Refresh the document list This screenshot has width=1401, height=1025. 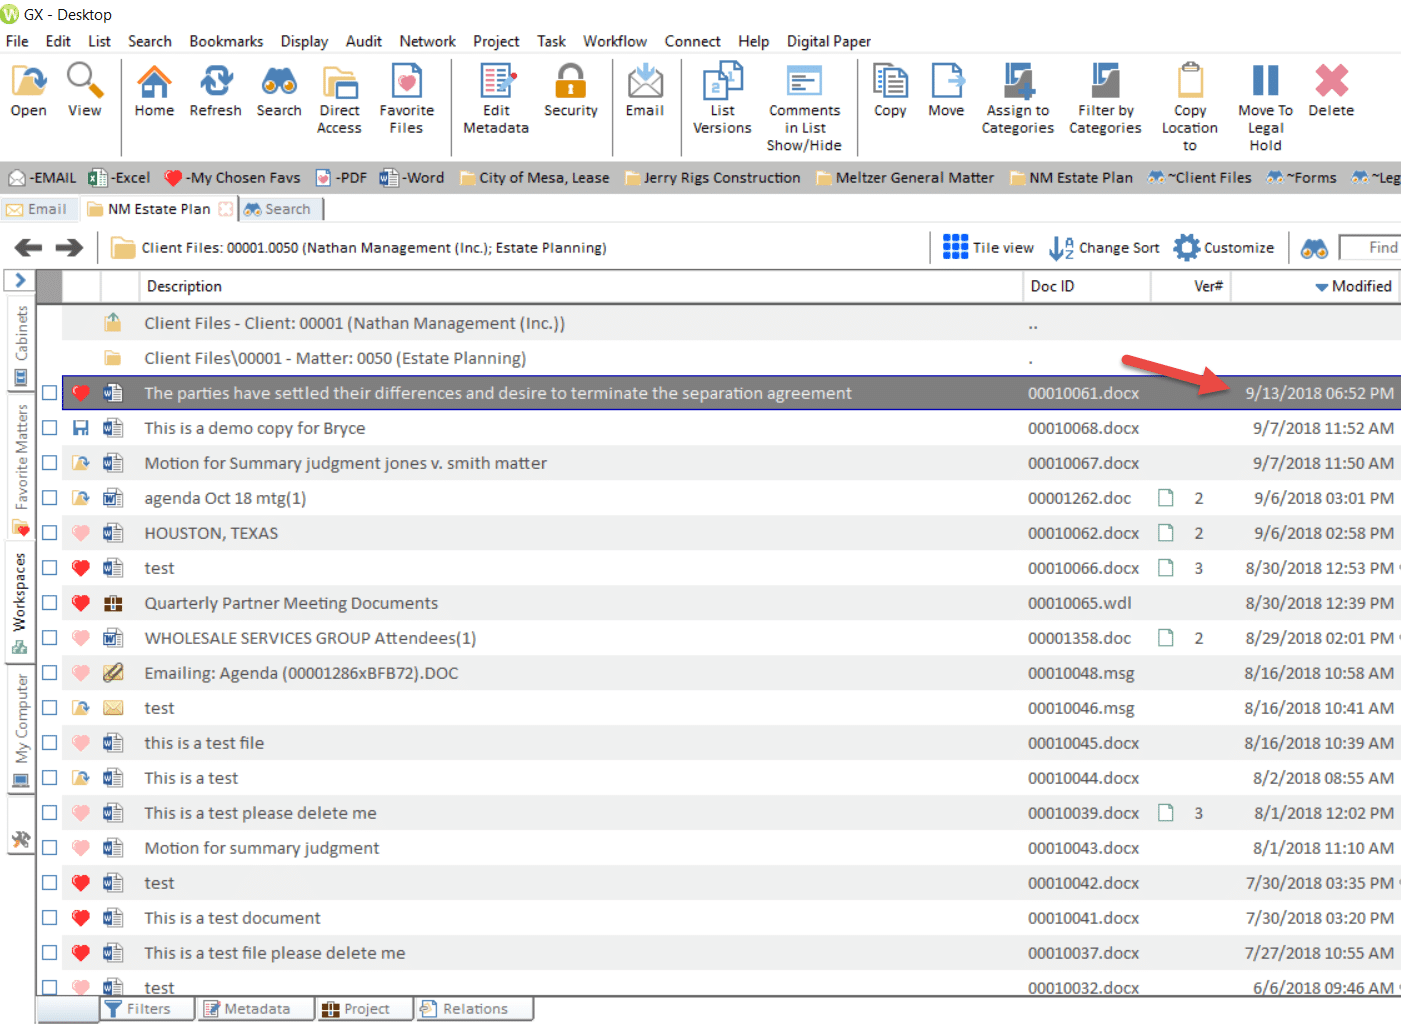pyautogui.click(x=216, y=90)
